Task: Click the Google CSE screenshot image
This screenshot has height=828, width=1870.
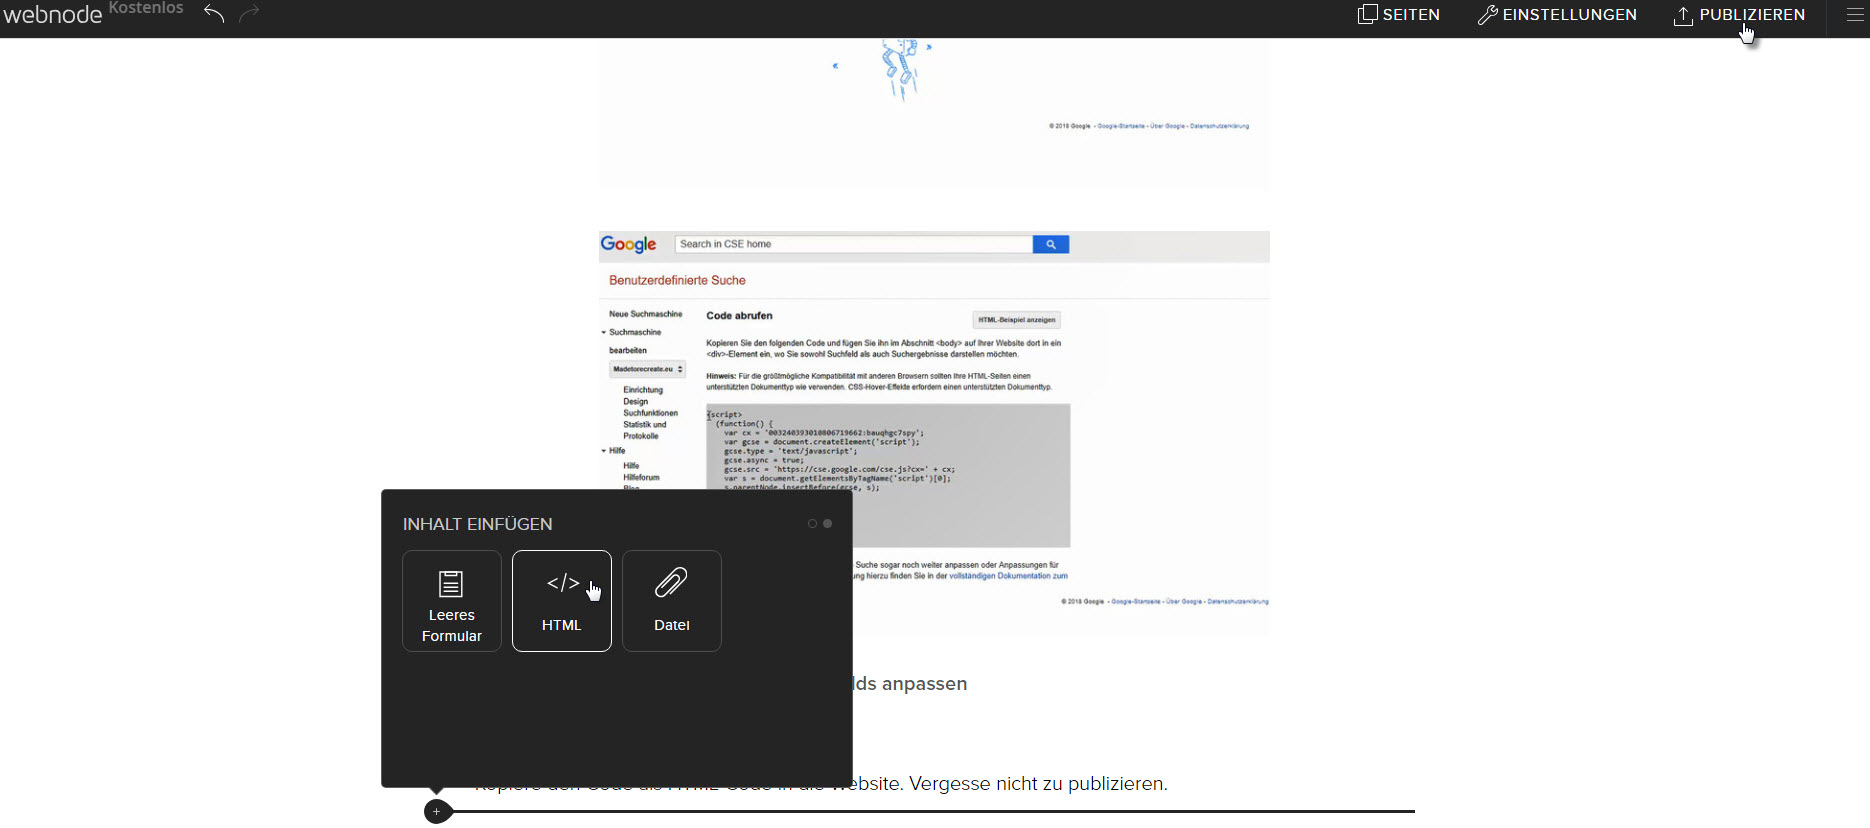Action: (934, 433)
